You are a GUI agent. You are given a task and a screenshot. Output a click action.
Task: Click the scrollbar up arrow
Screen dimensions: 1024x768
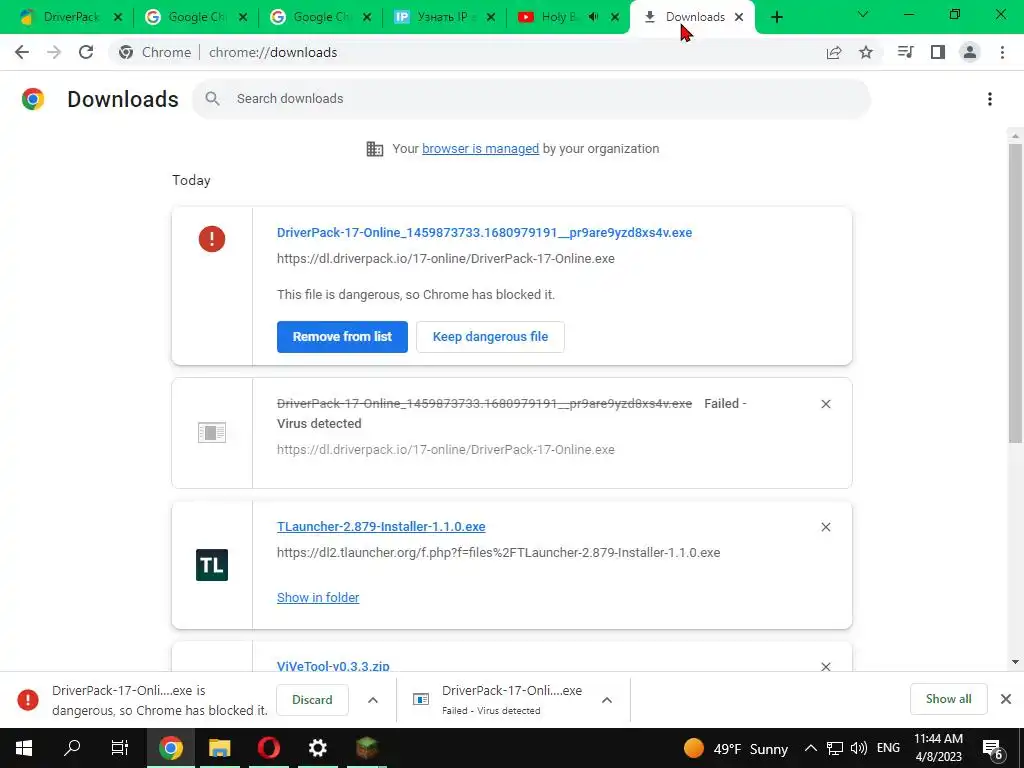1015,136
